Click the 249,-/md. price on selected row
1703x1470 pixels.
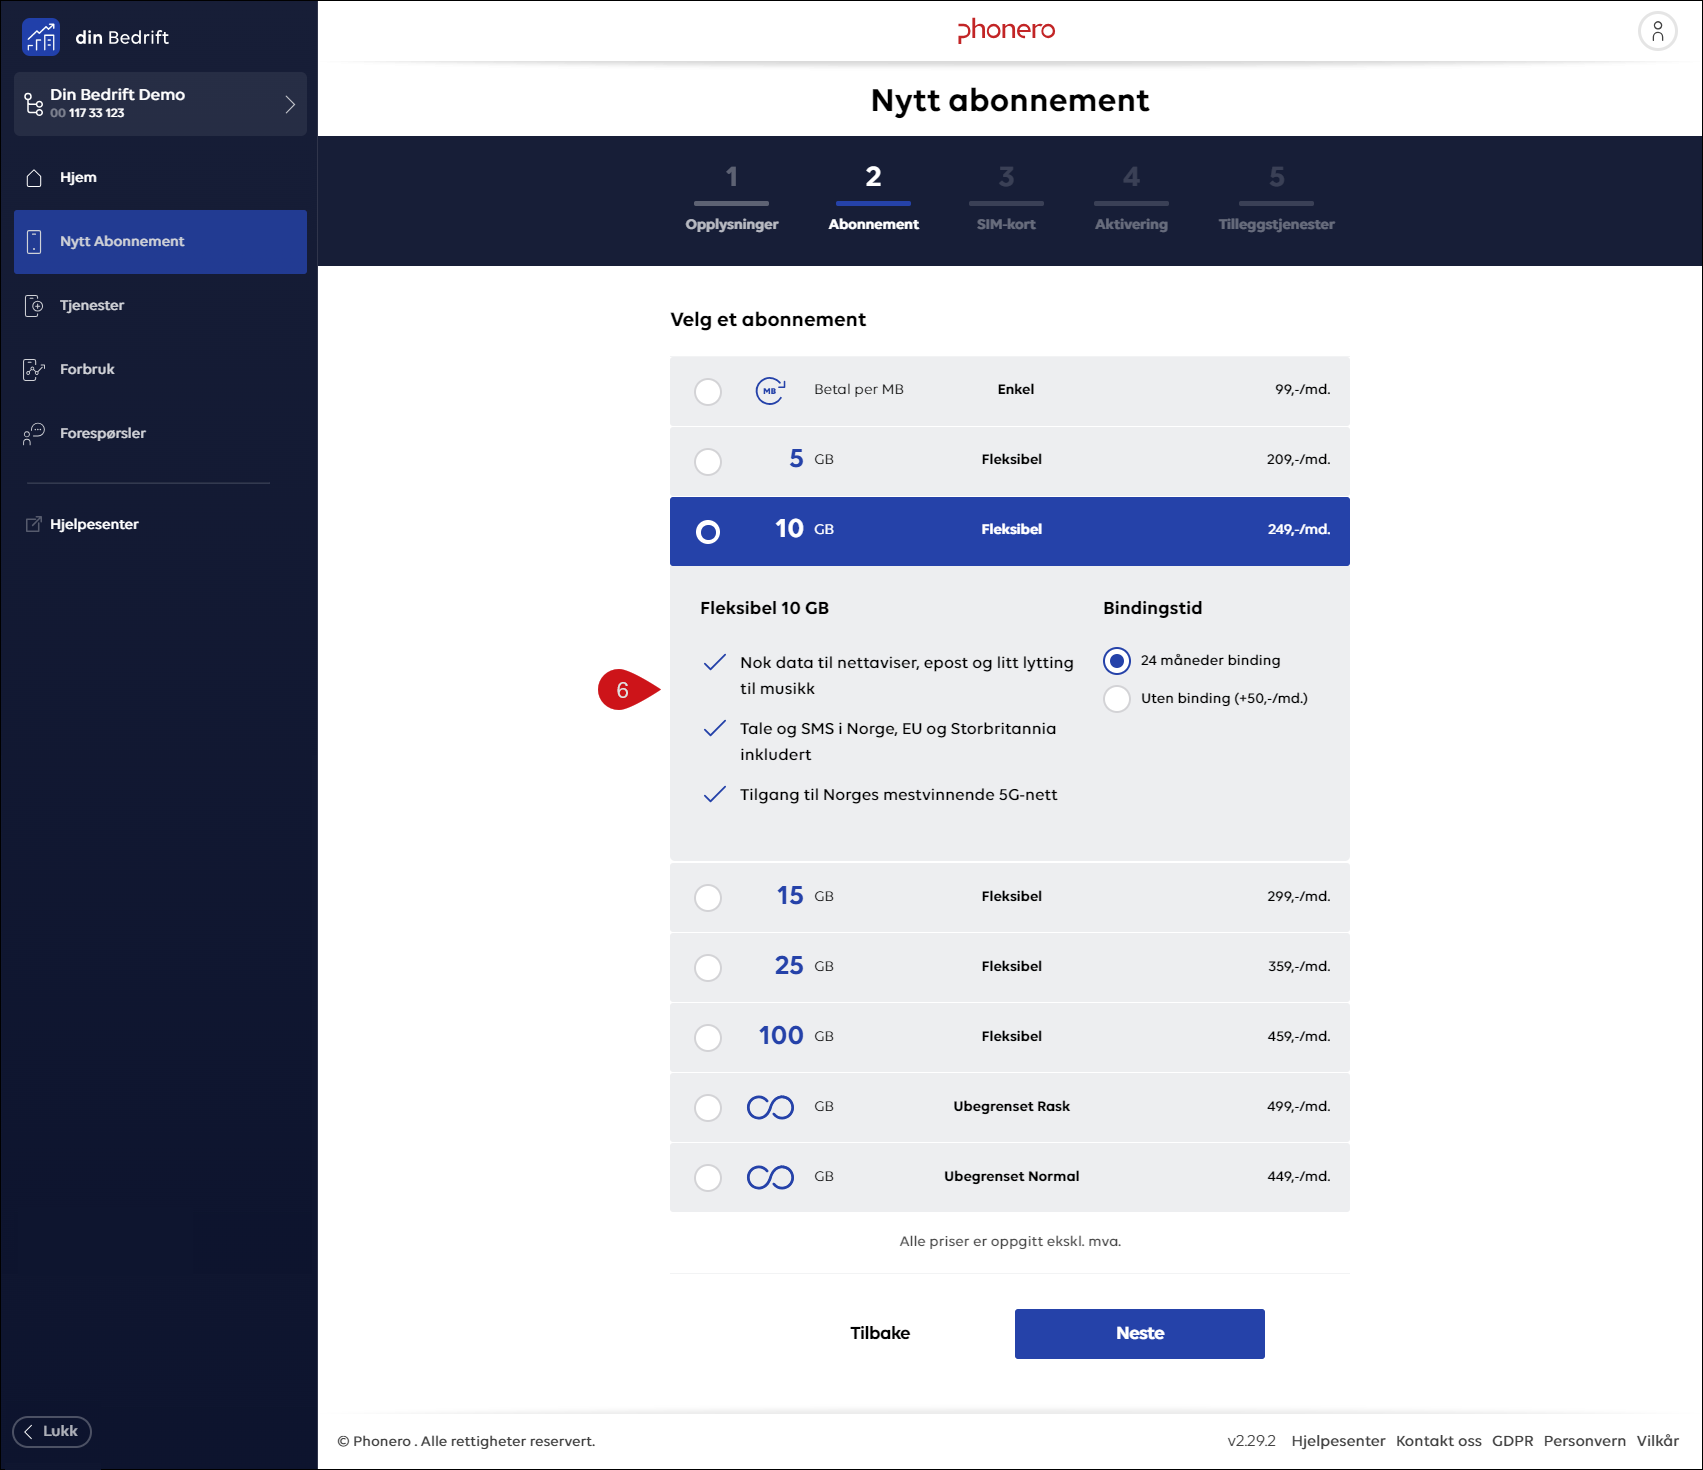[x=1299, y=530]
